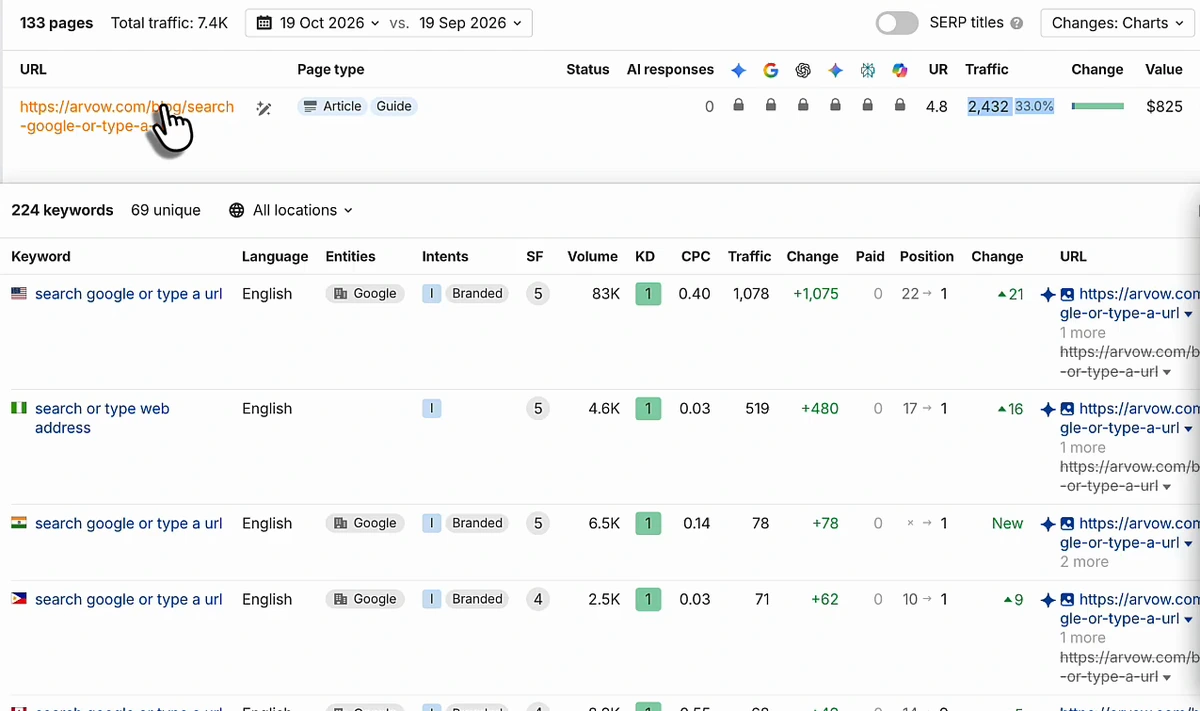This screenshot has height=711, width=1200.
Task: Click the Philippines flag on the fourth keyword row
Action: point(19,599)
